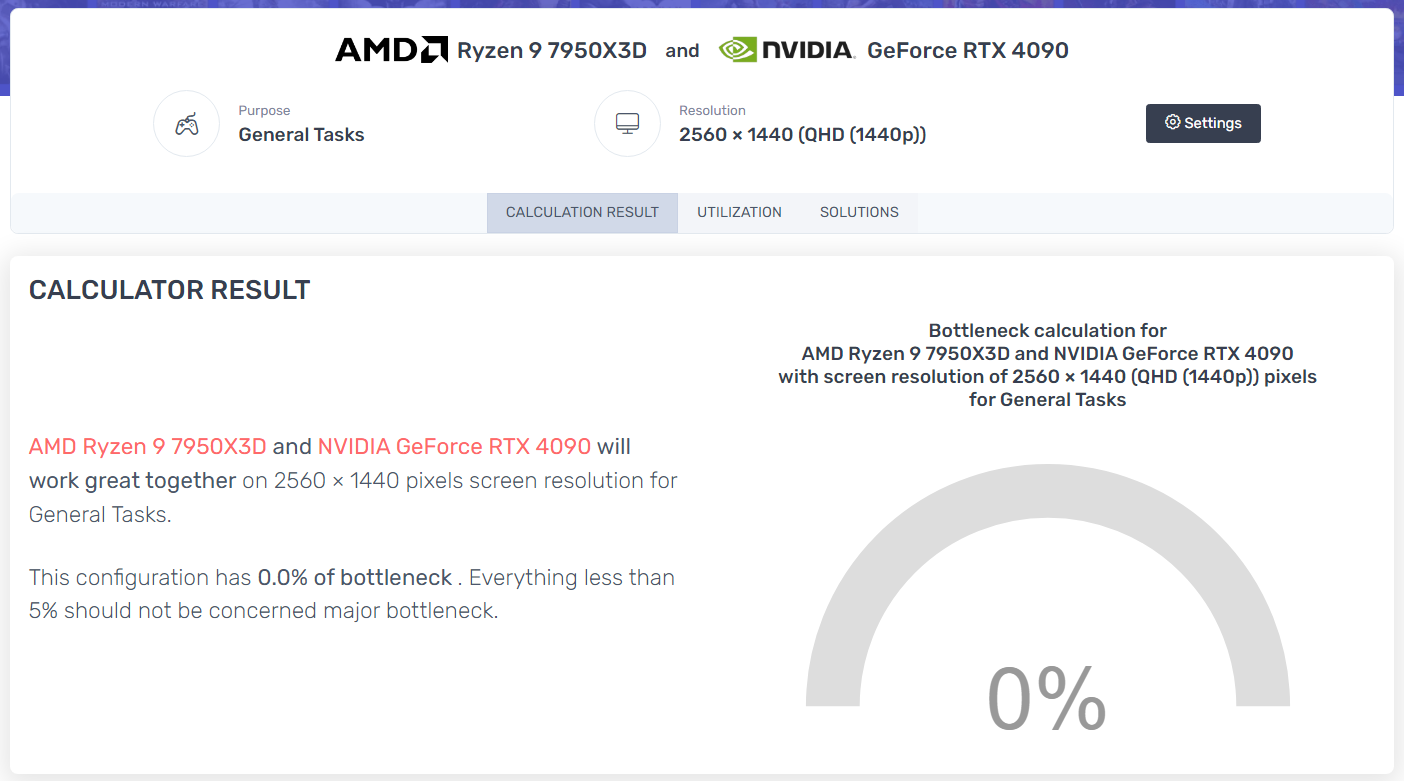
Task: Click the 2560 × 1440 resolution value
Action: click(802, 135)
